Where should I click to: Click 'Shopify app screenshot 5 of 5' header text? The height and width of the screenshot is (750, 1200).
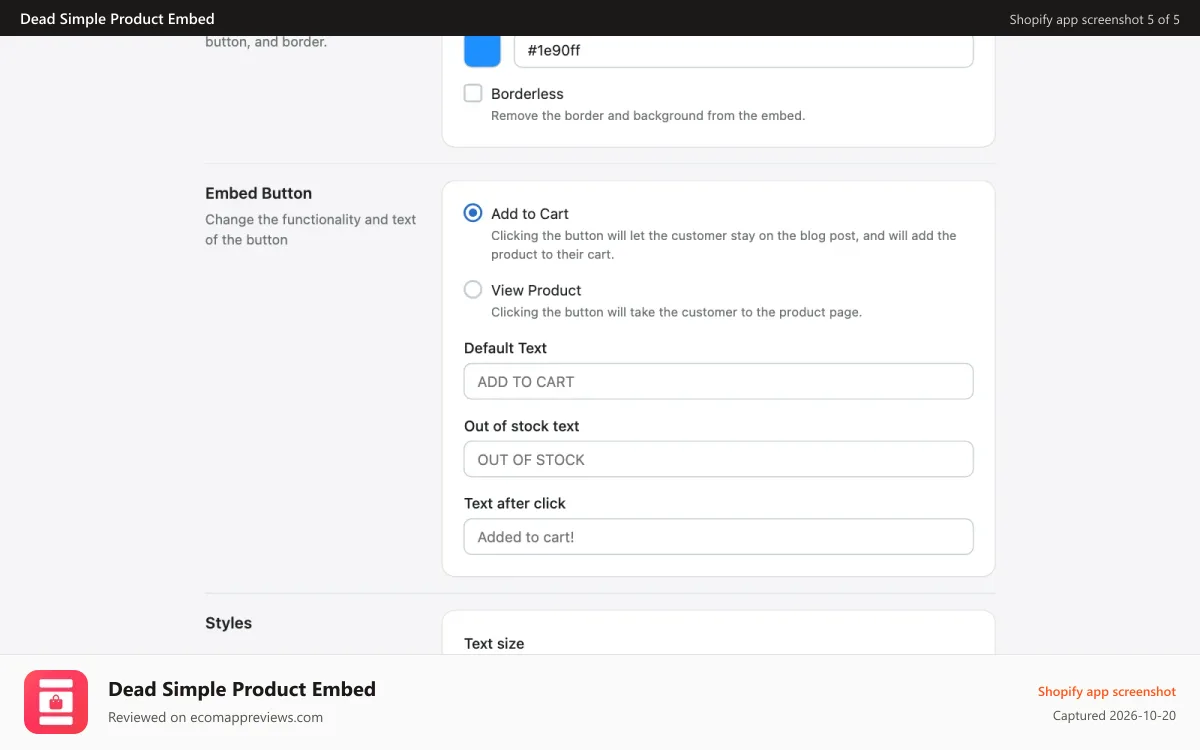coord(1094,19)
